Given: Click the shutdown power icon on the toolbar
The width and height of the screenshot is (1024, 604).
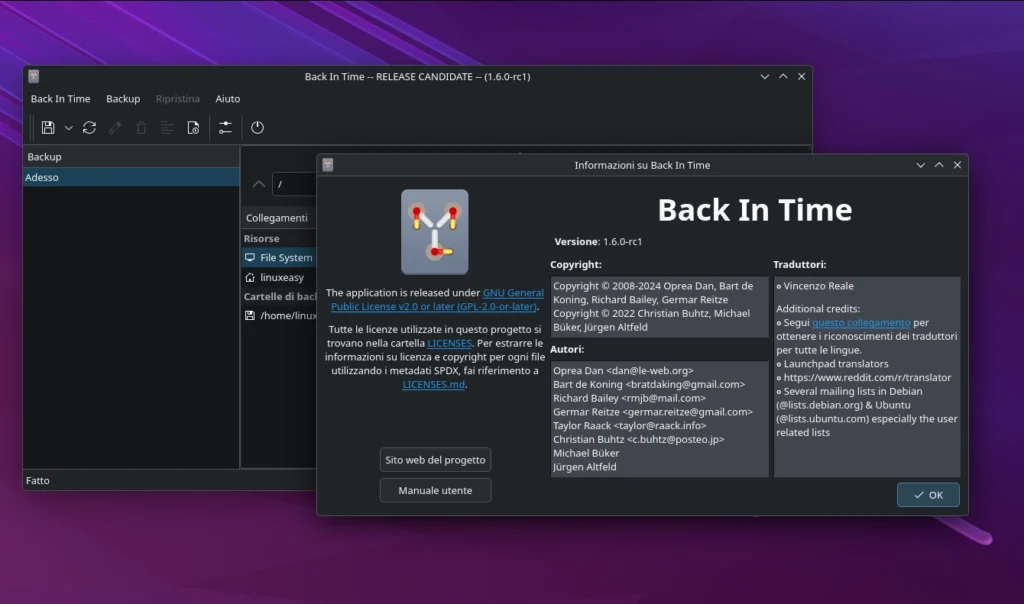Looking at the screenshot, I should point(257,127).
